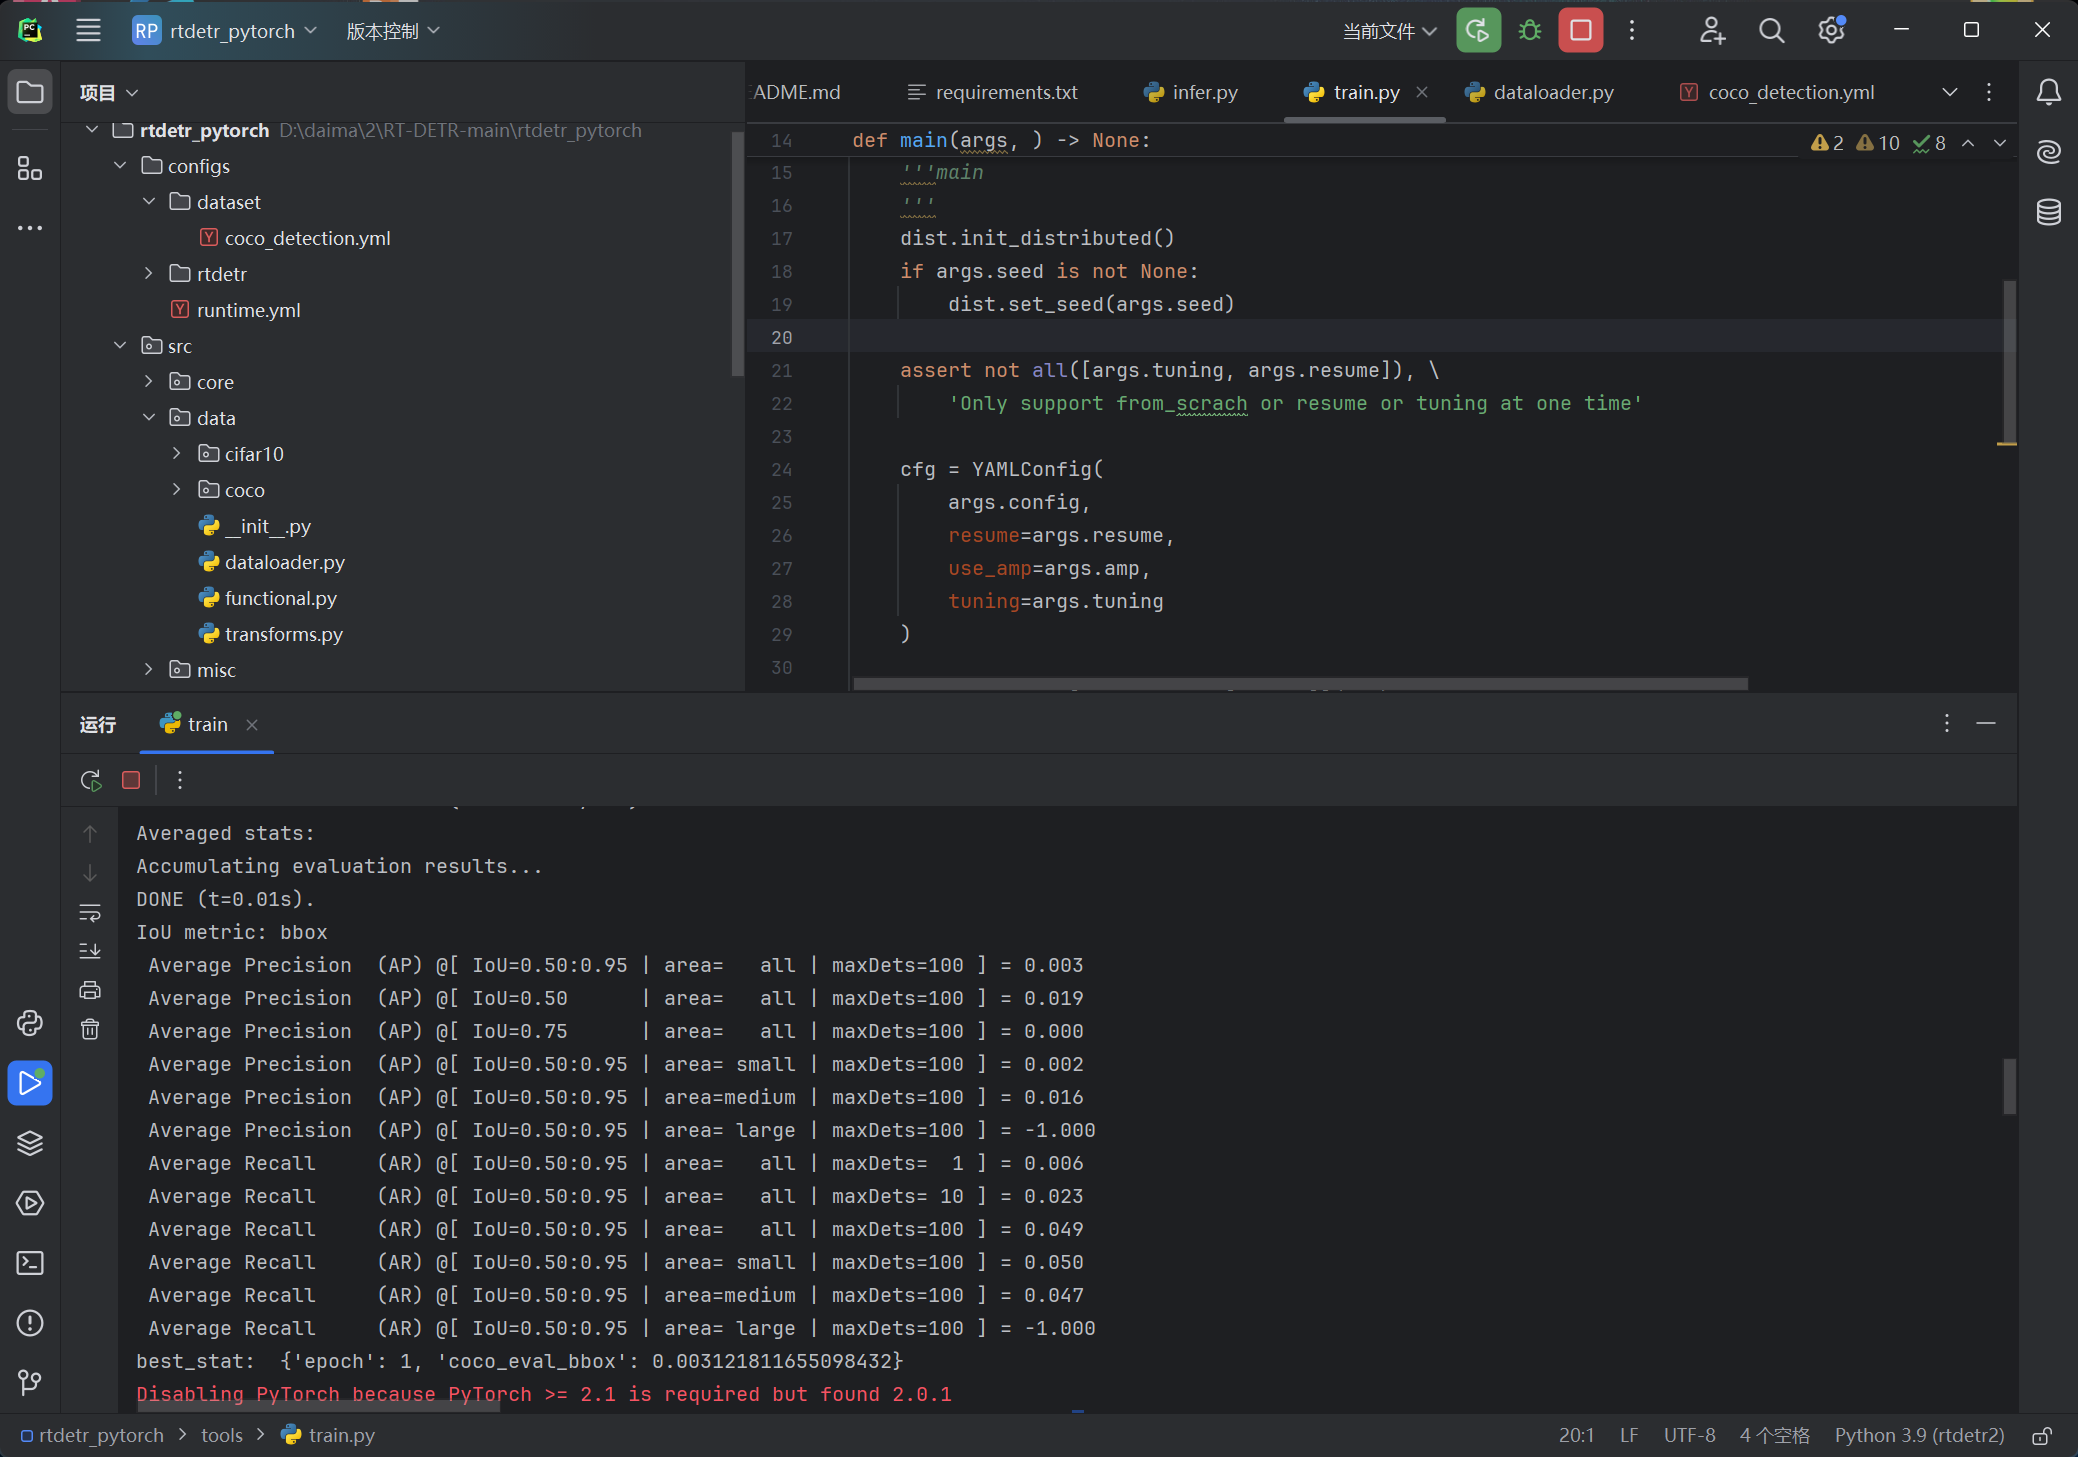Clear run console with trash icon
This screenshot has height=1457, width=2078.
[90, 1029]
